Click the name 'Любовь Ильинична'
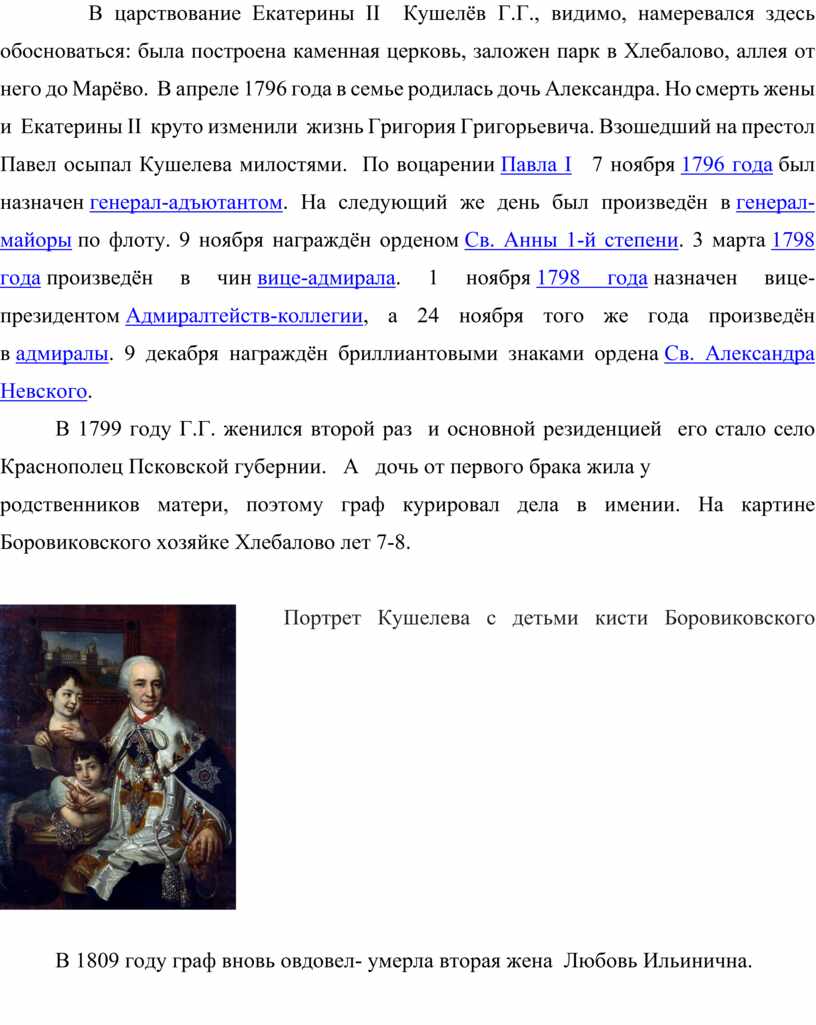The image size is (816, 1025). coord(656,961)
